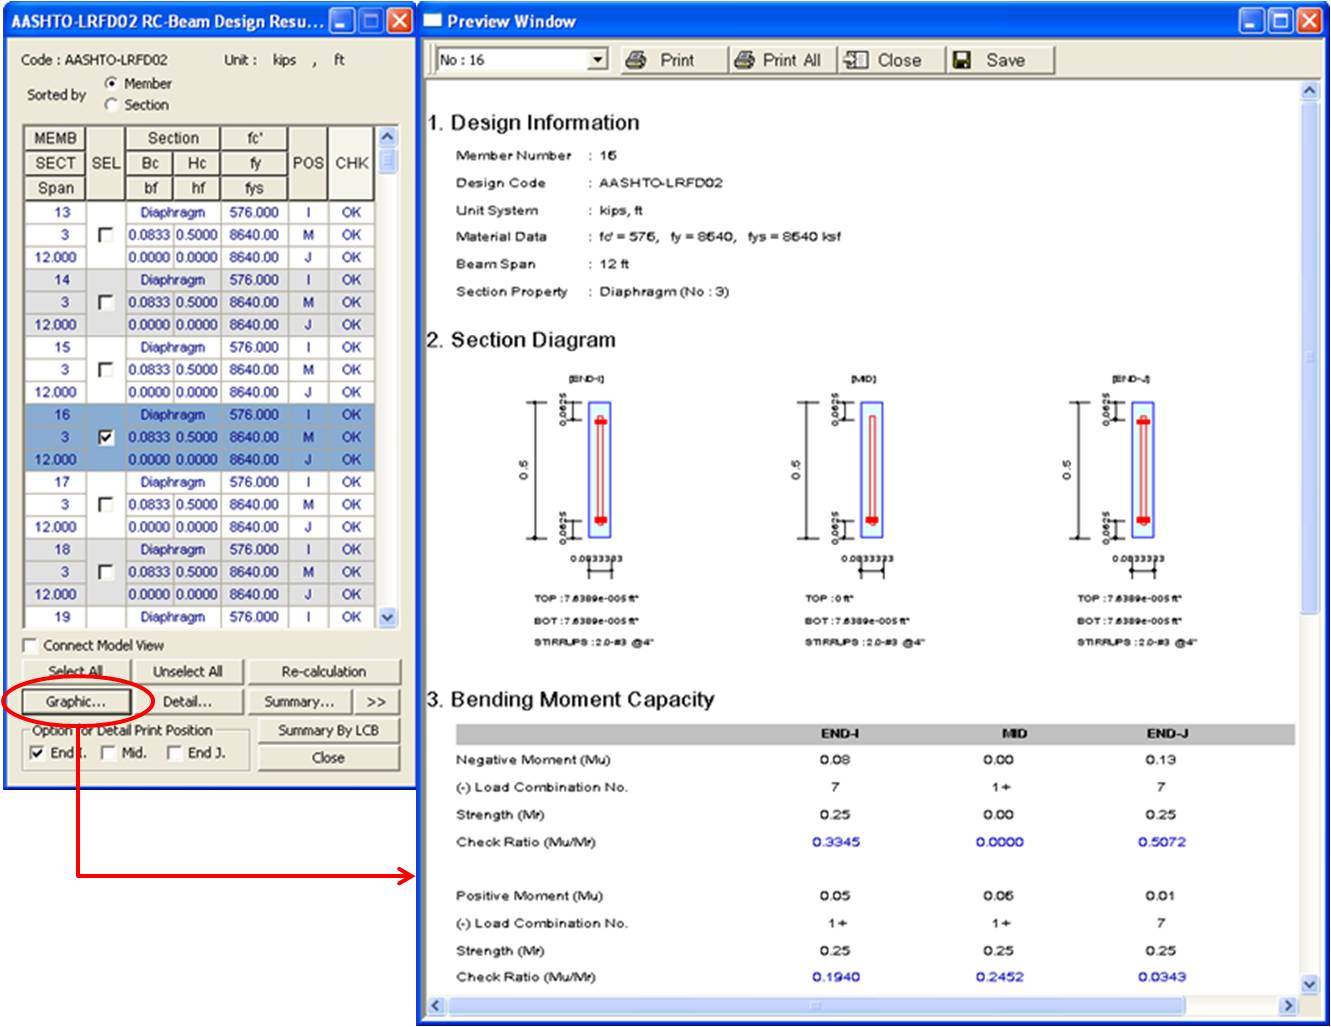Check the SEL box for member 14
This screenshot has height=1027, width=1331.
click(x=106, y=302)
